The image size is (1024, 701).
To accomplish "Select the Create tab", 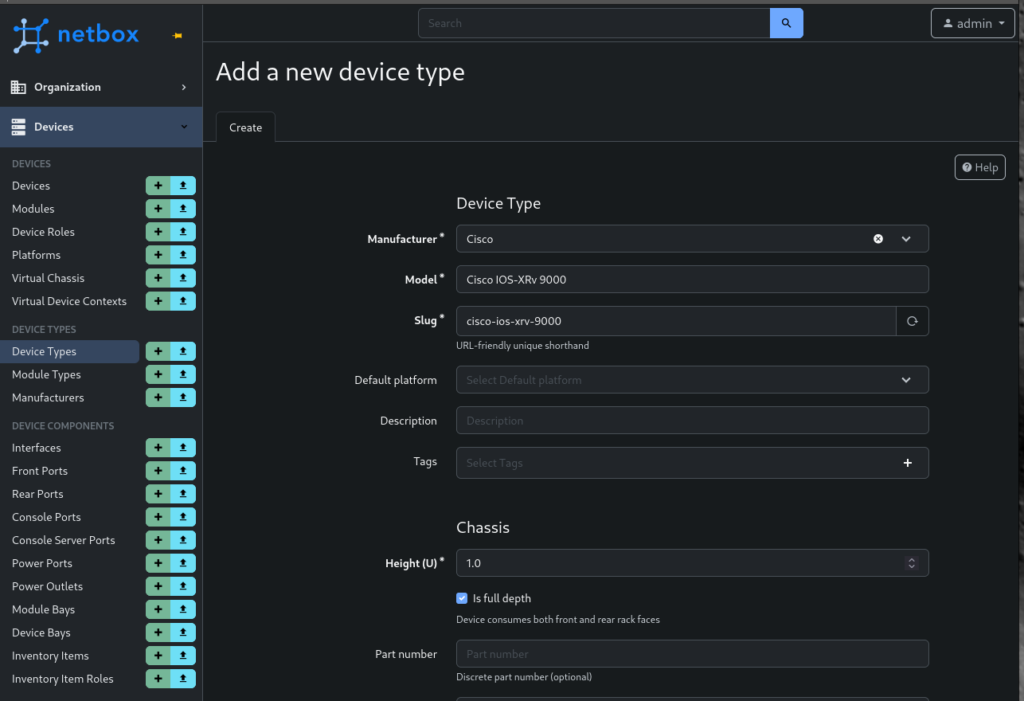I will click(x=245, y=127).
